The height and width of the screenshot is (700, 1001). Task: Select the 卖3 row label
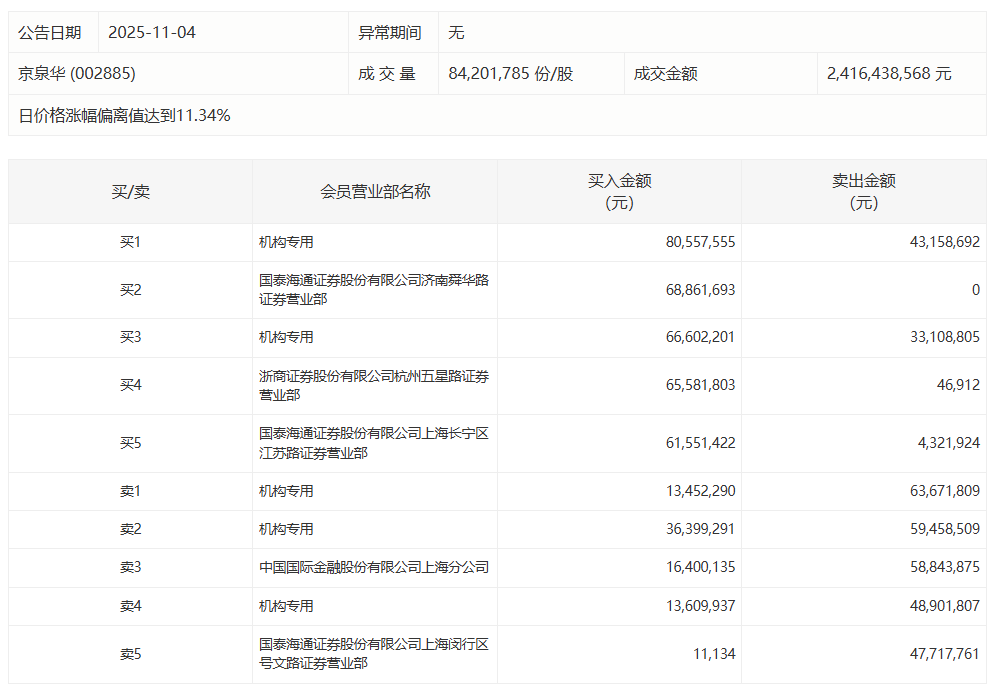(x=130, y=567)
